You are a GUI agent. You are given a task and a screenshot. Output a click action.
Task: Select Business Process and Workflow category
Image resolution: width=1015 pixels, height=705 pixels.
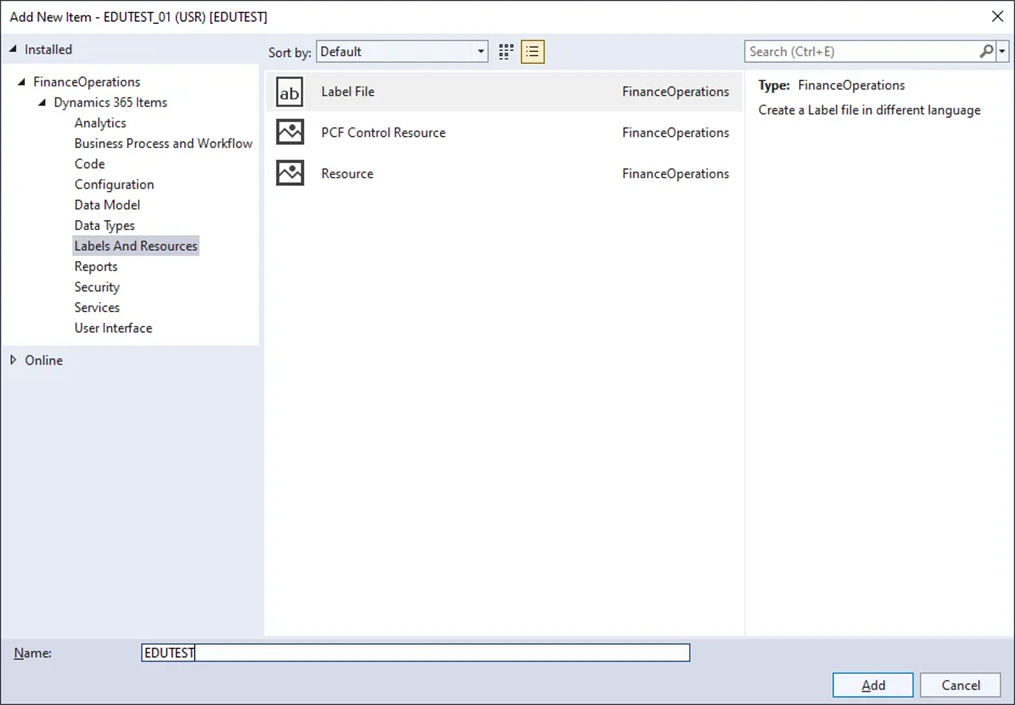point(163,144)
